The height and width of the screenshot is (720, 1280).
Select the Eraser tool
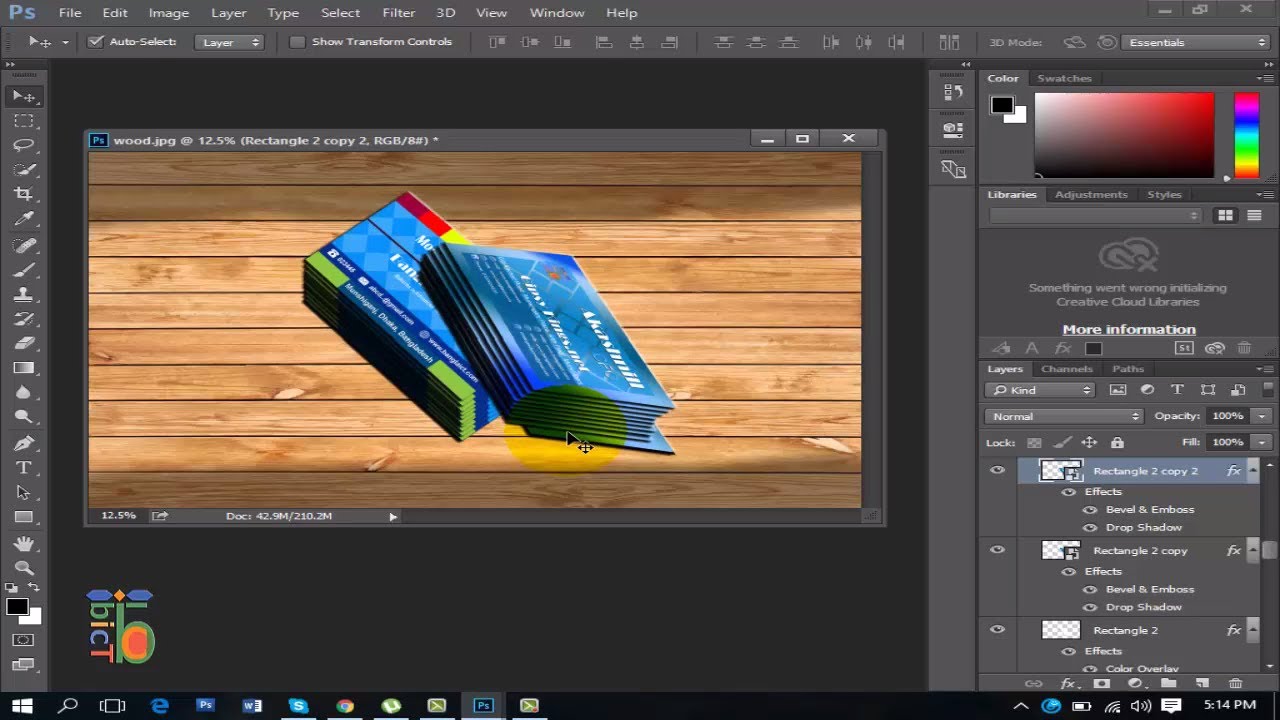(x=24, y=344)
